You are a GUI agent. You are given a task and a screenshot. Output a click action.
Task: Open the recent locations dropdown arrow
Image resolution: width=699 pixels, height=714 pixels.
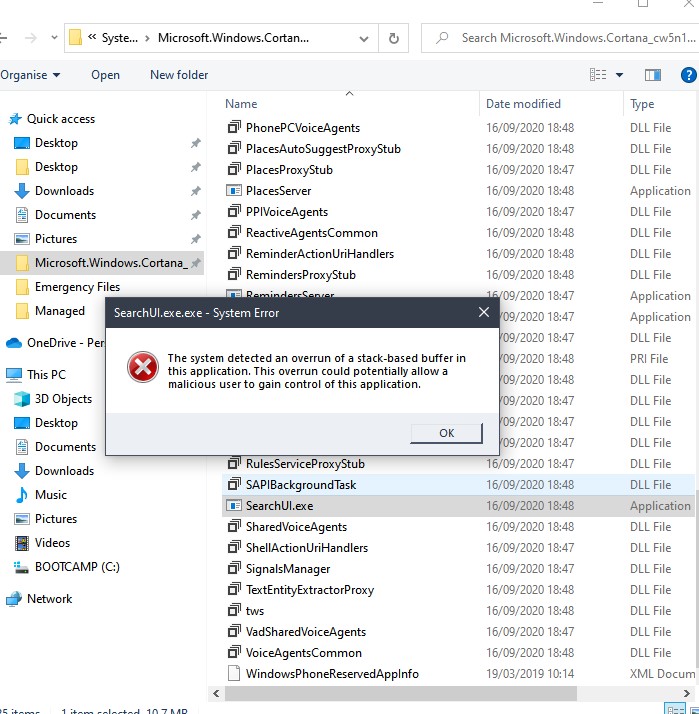(55, 37)
